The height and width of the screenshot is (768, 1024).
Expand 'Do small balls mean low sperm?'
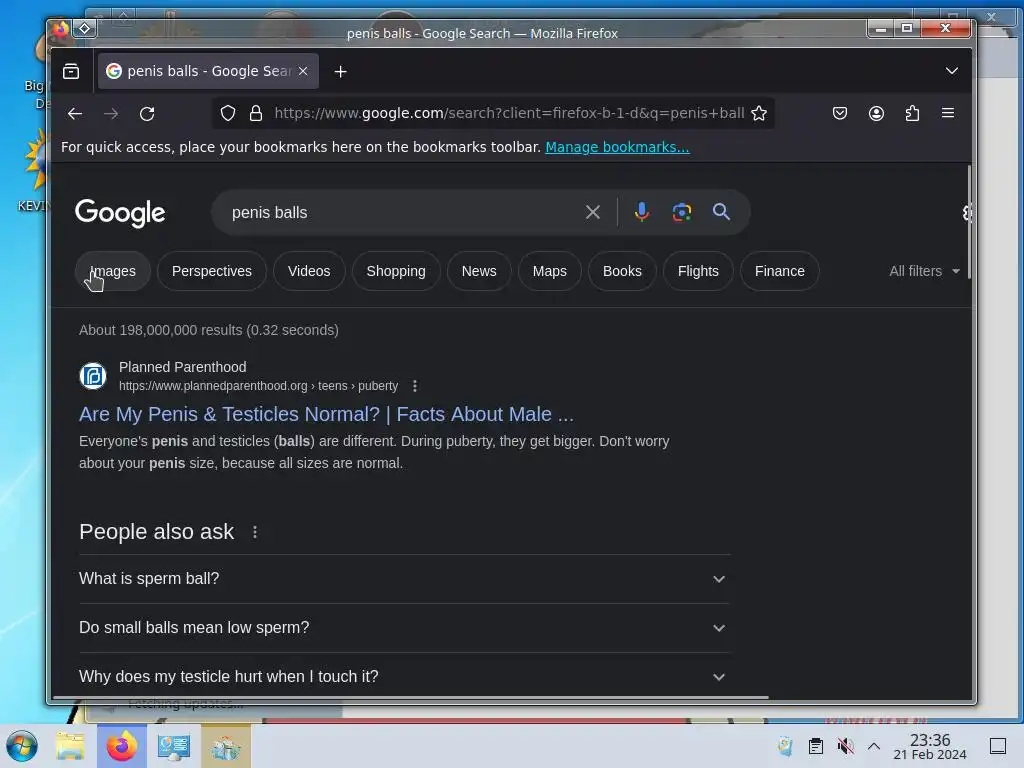pyautogui.click(x=404, y=628)
